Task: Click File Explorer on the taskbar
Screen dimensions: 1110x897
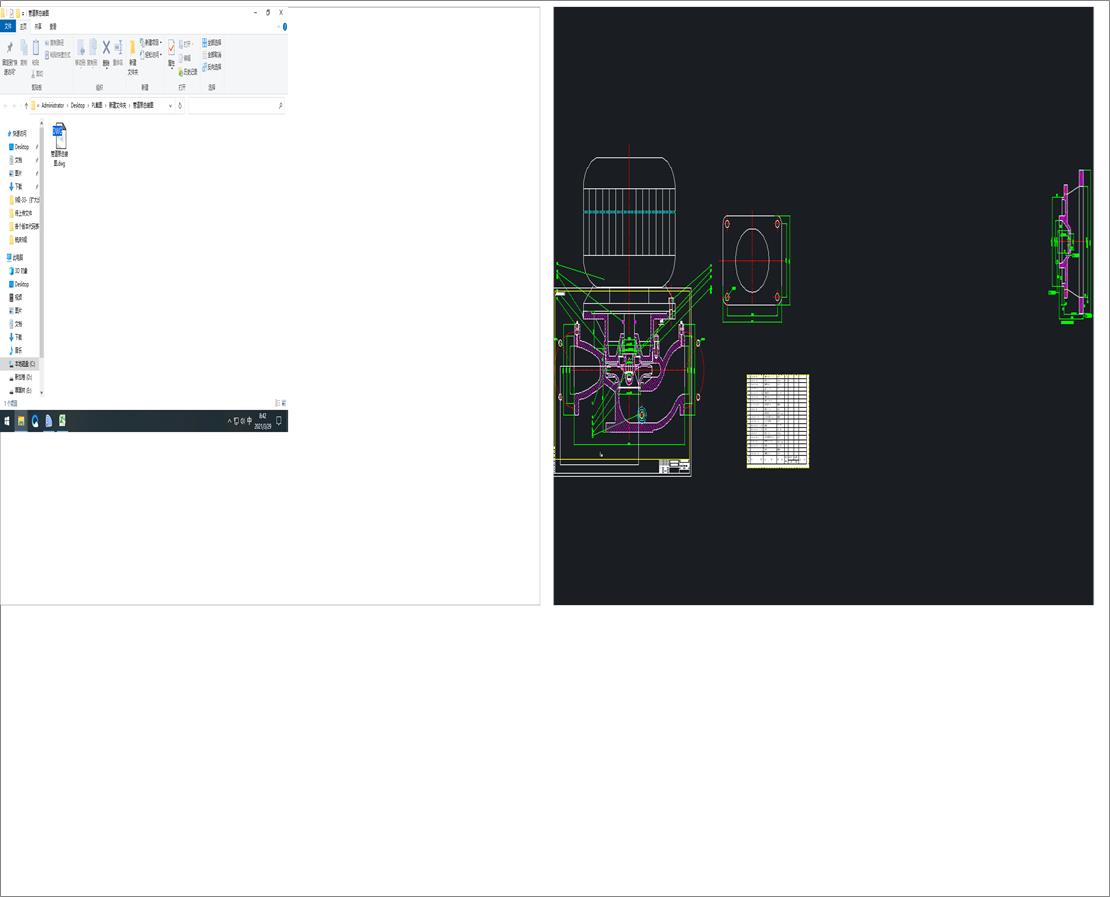Action: (x=21, y=421)
